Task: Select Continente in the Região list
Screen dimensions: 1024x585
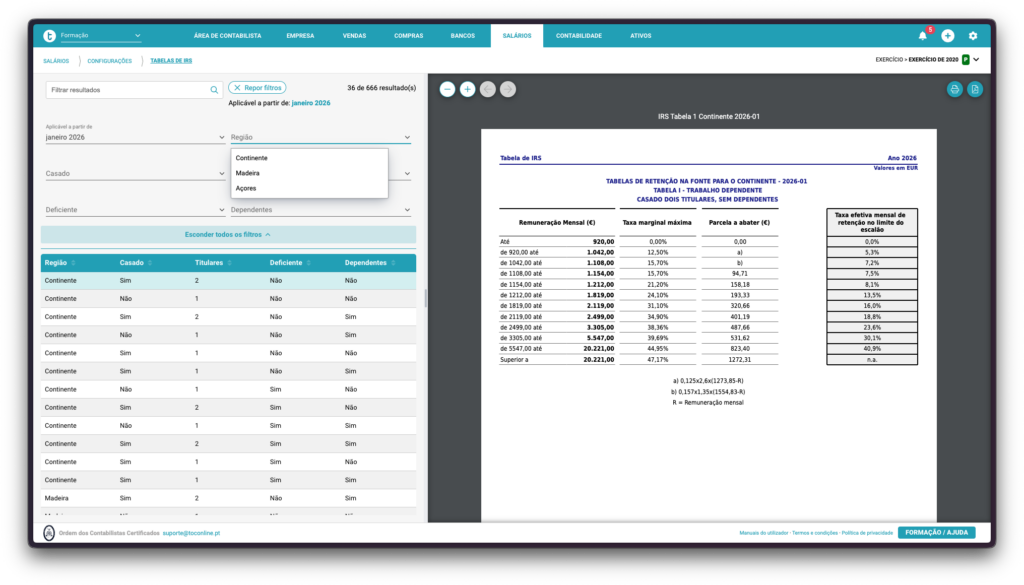Action: (252, 158)
